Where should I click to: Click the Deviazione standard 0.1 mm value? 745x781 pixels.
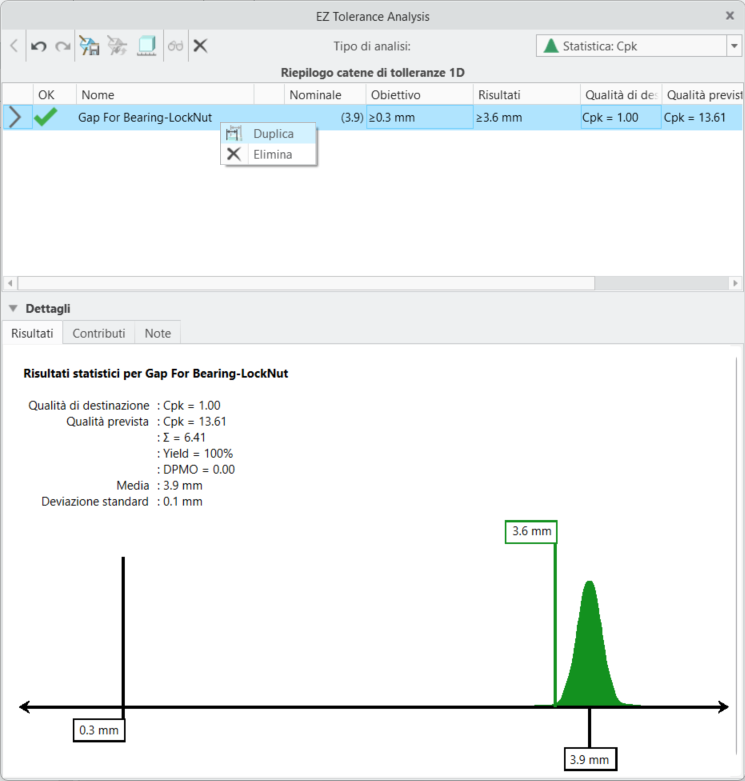183,501
